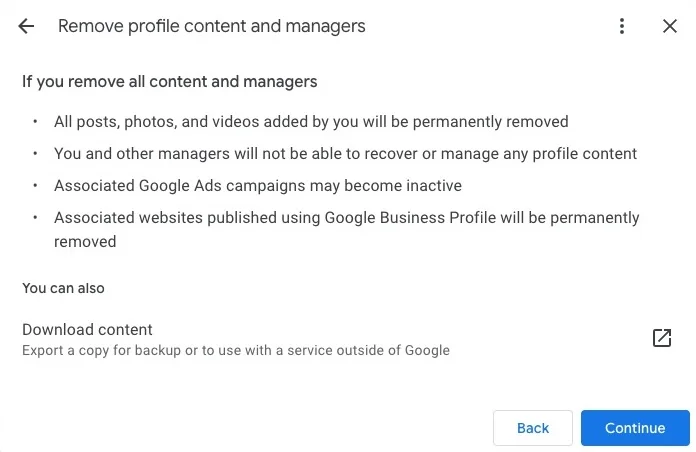Click the 'You can also' label

(63, 288)
